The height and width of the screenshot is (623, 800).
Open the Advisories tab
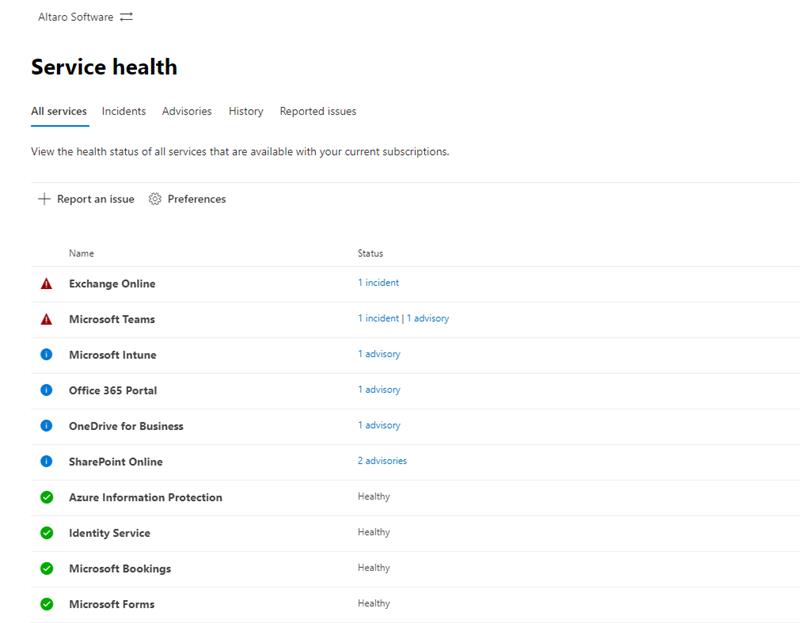(x=187, y=111)
